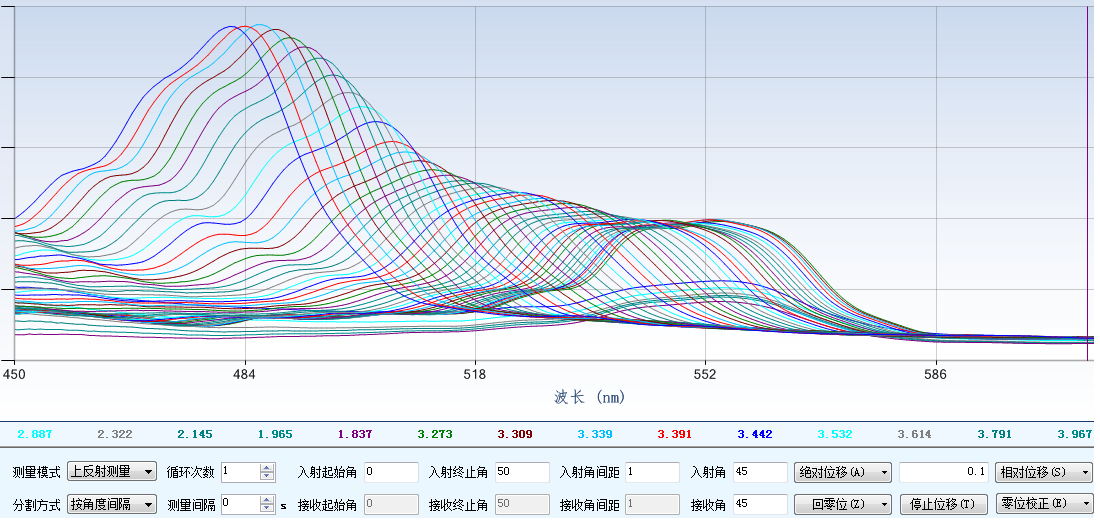The height and width of the screenshot is (522, 1100).
Task: Click the 484 wavelength axis label
Action: click(244, 374)
